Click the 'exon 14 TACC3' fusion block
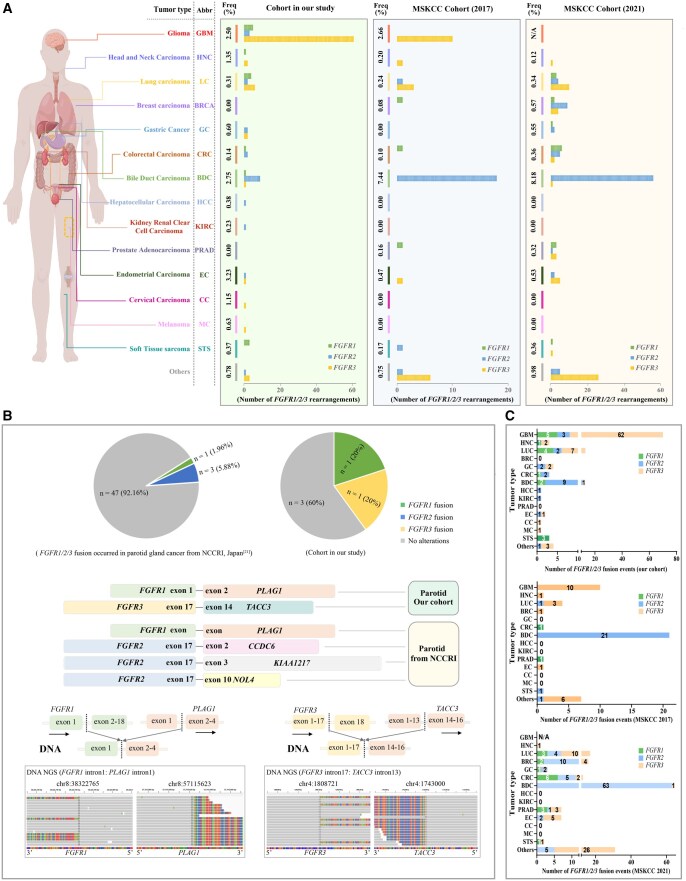 [x=258, y=607]
